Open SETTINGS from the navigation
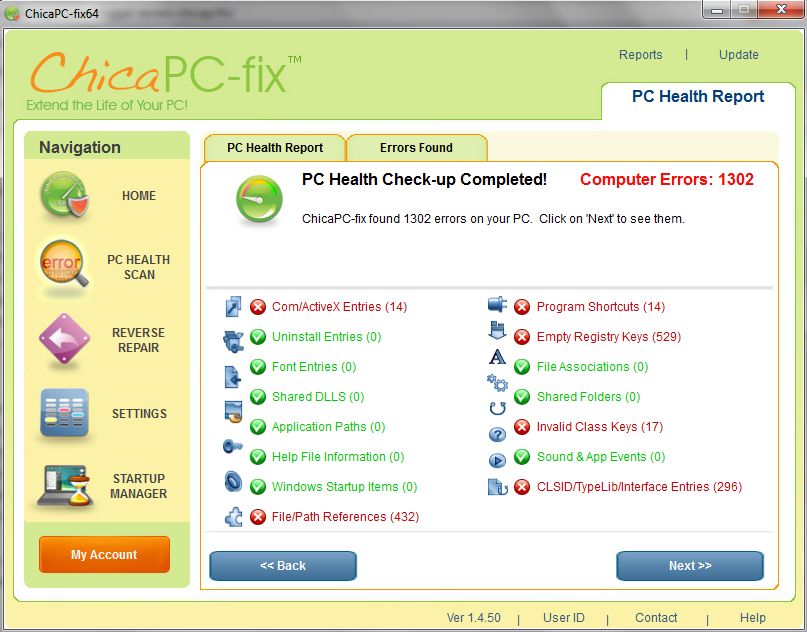The image size is (807, 632). 139,414
